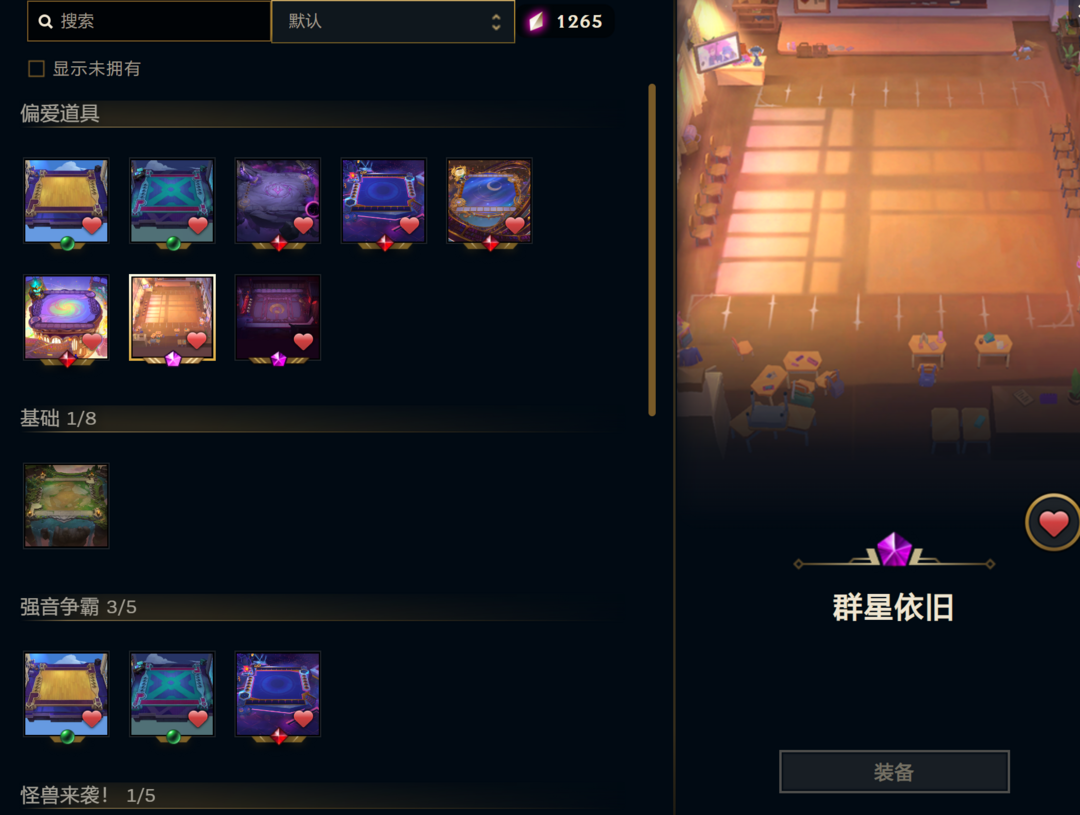1080x815 pixels.
Task: Click the 装备 equip button
Action: point(894,772)
